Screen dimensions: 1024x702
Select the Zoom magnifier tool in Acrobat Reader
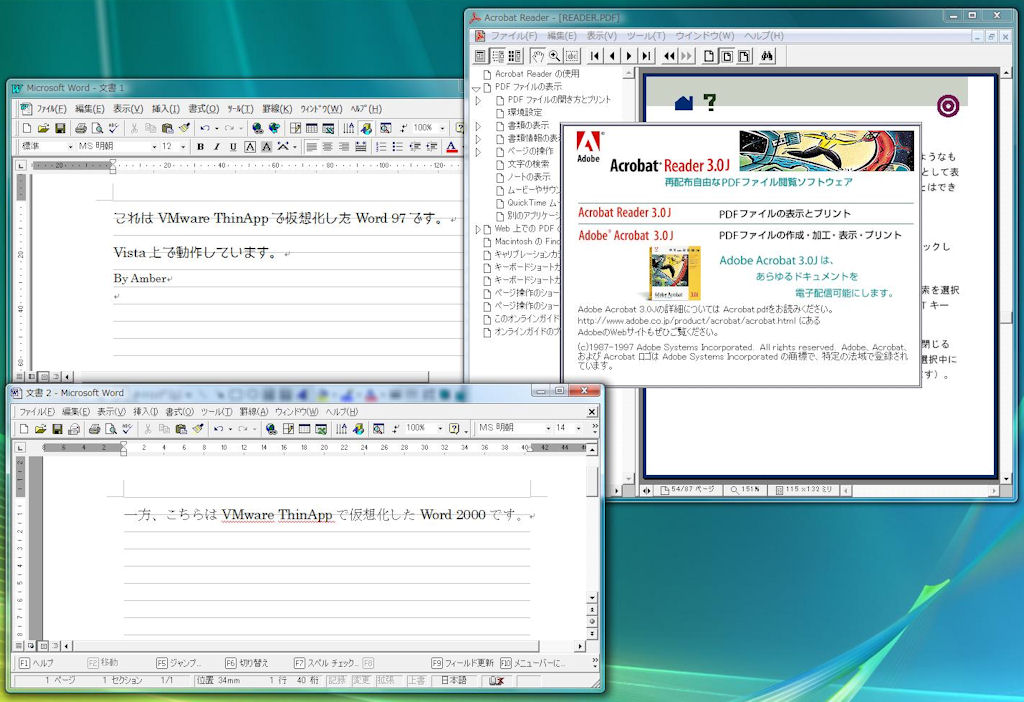click(x=554, y=56)
